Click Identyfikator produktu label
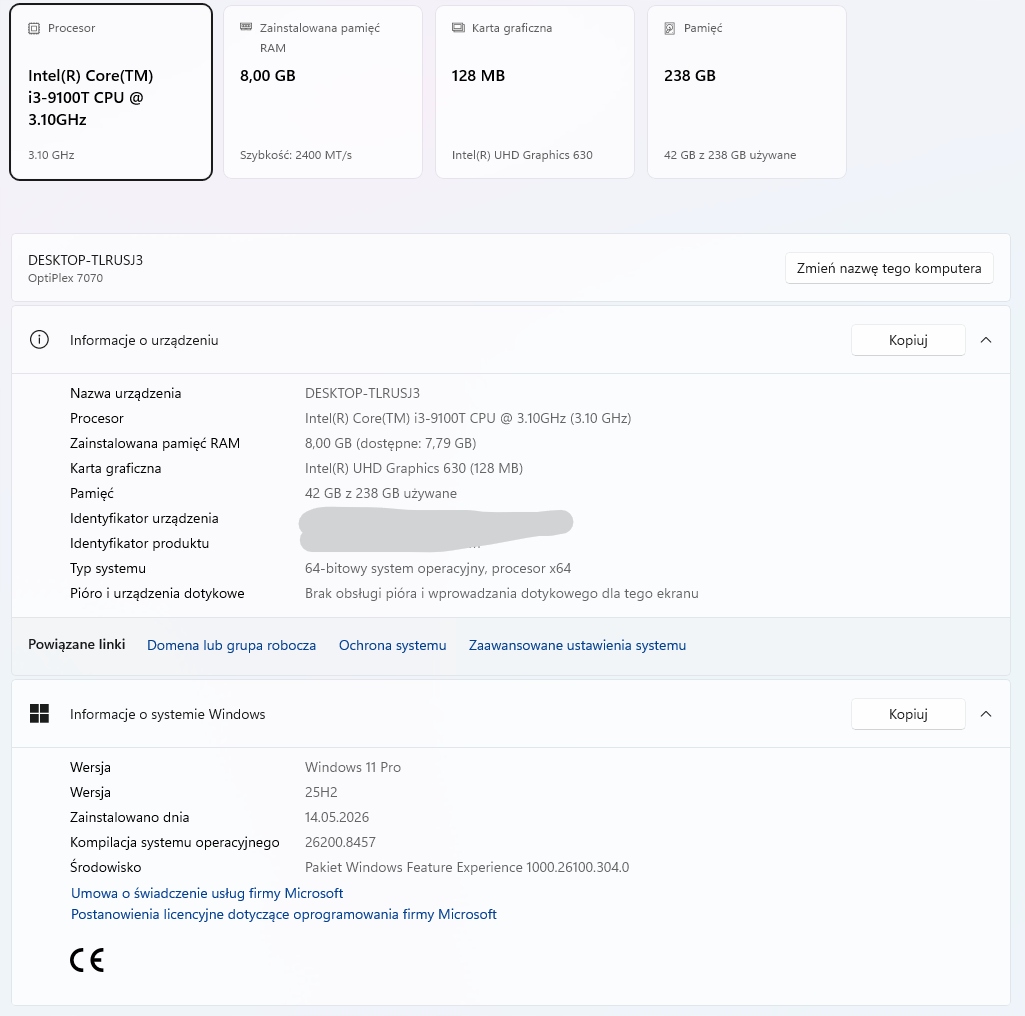Screen dimensions: 1025x1016 pyautogui.click(x=139, y=543)
